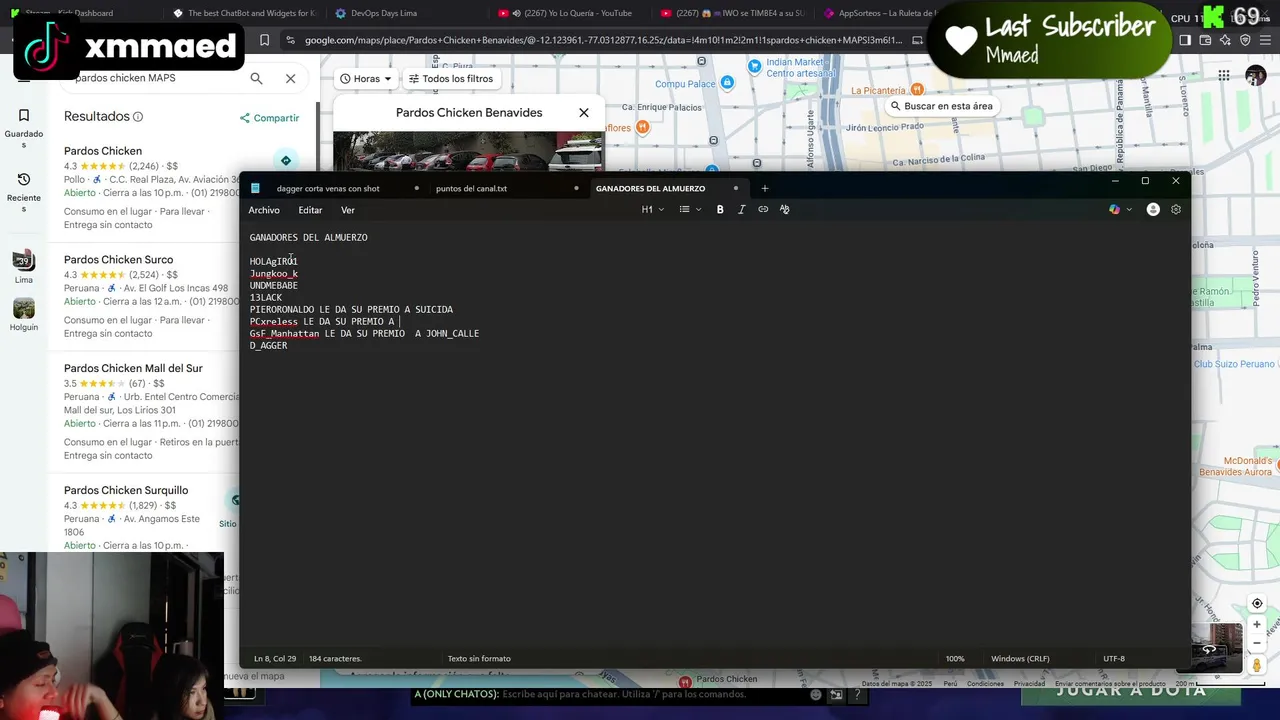Switch to 'AppSorteos – La Ruleta' tab
Image resolution: width=1280 pixels, height=720 pixels.
[x=880, y=13]
